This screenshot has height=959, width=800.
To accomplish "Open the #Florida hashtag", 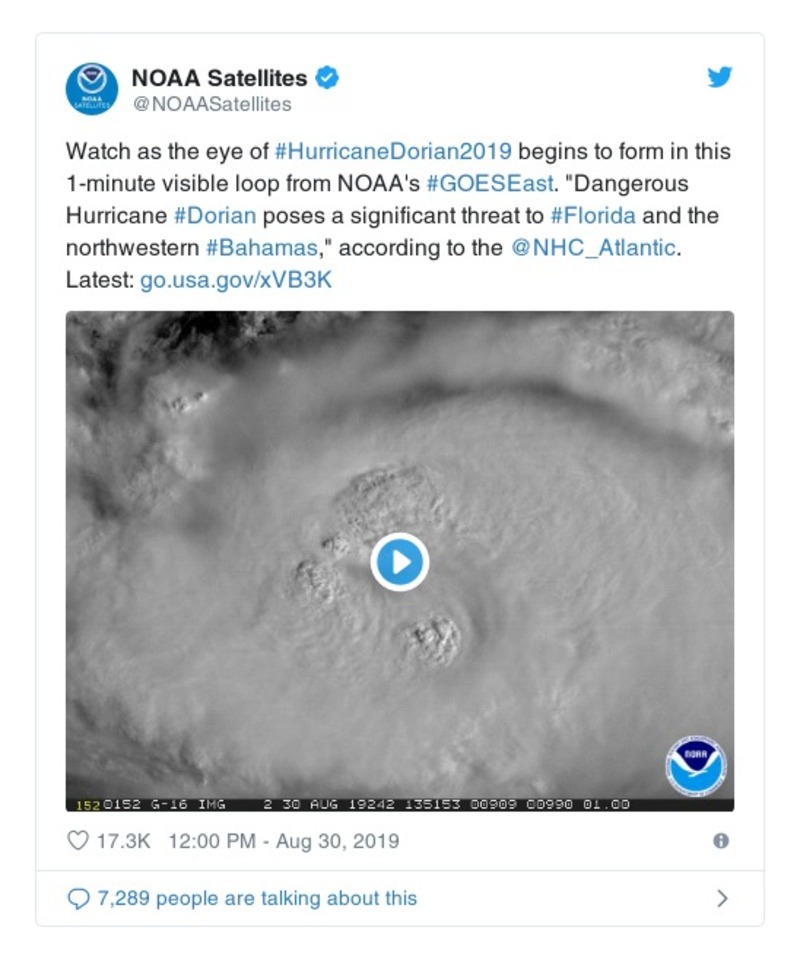I will [593, 216].
